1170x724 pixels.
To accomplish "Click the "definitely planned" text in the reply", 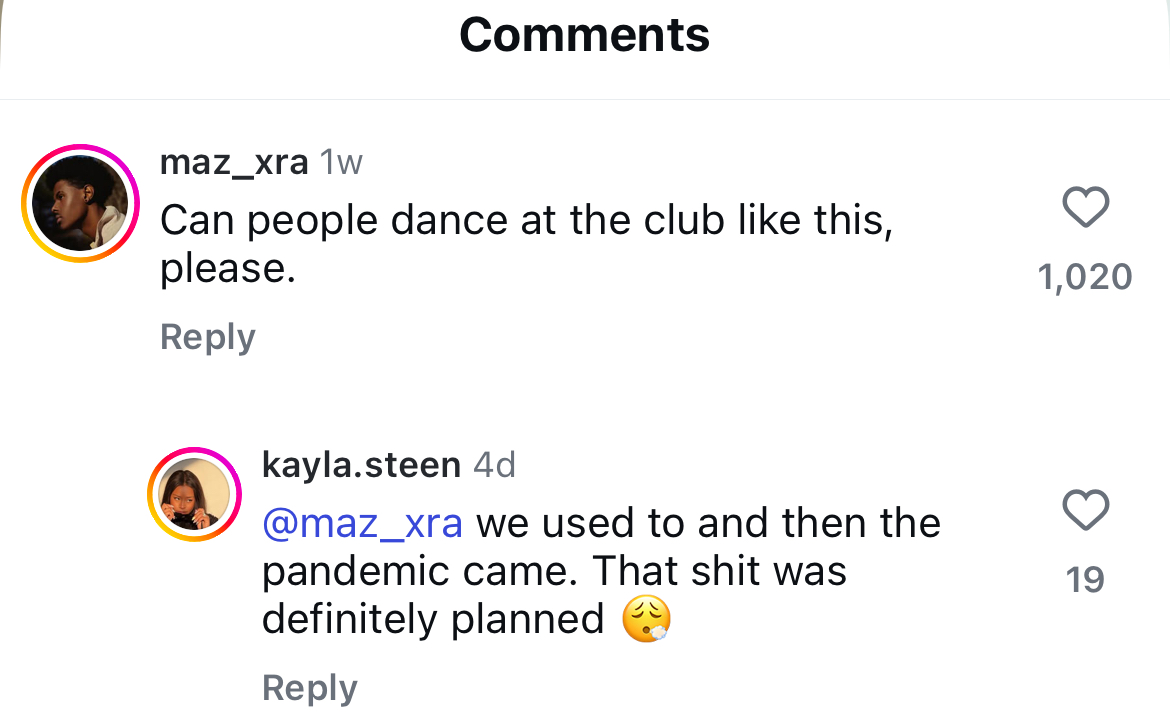I will 433,619.
